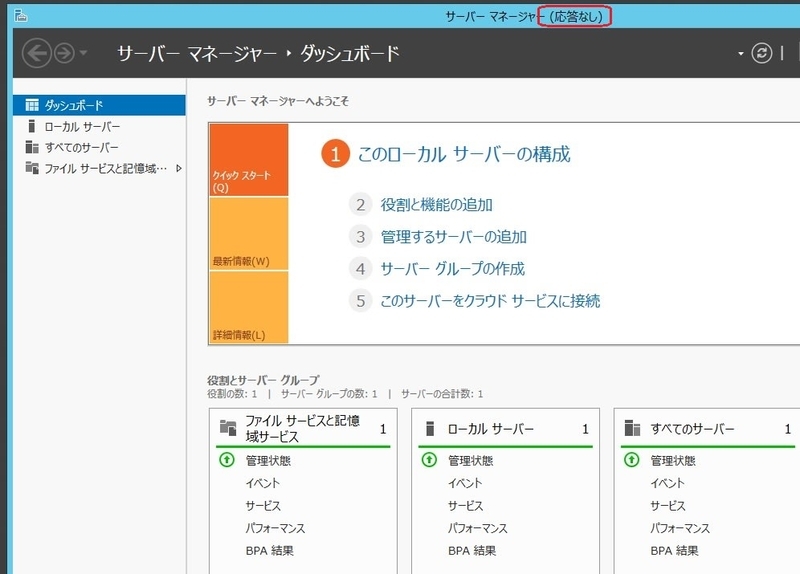The width and height of the screenshot is (800, 574).
Task: Click the Server Manager title bar icon
Action: click(x=20, y=16)
